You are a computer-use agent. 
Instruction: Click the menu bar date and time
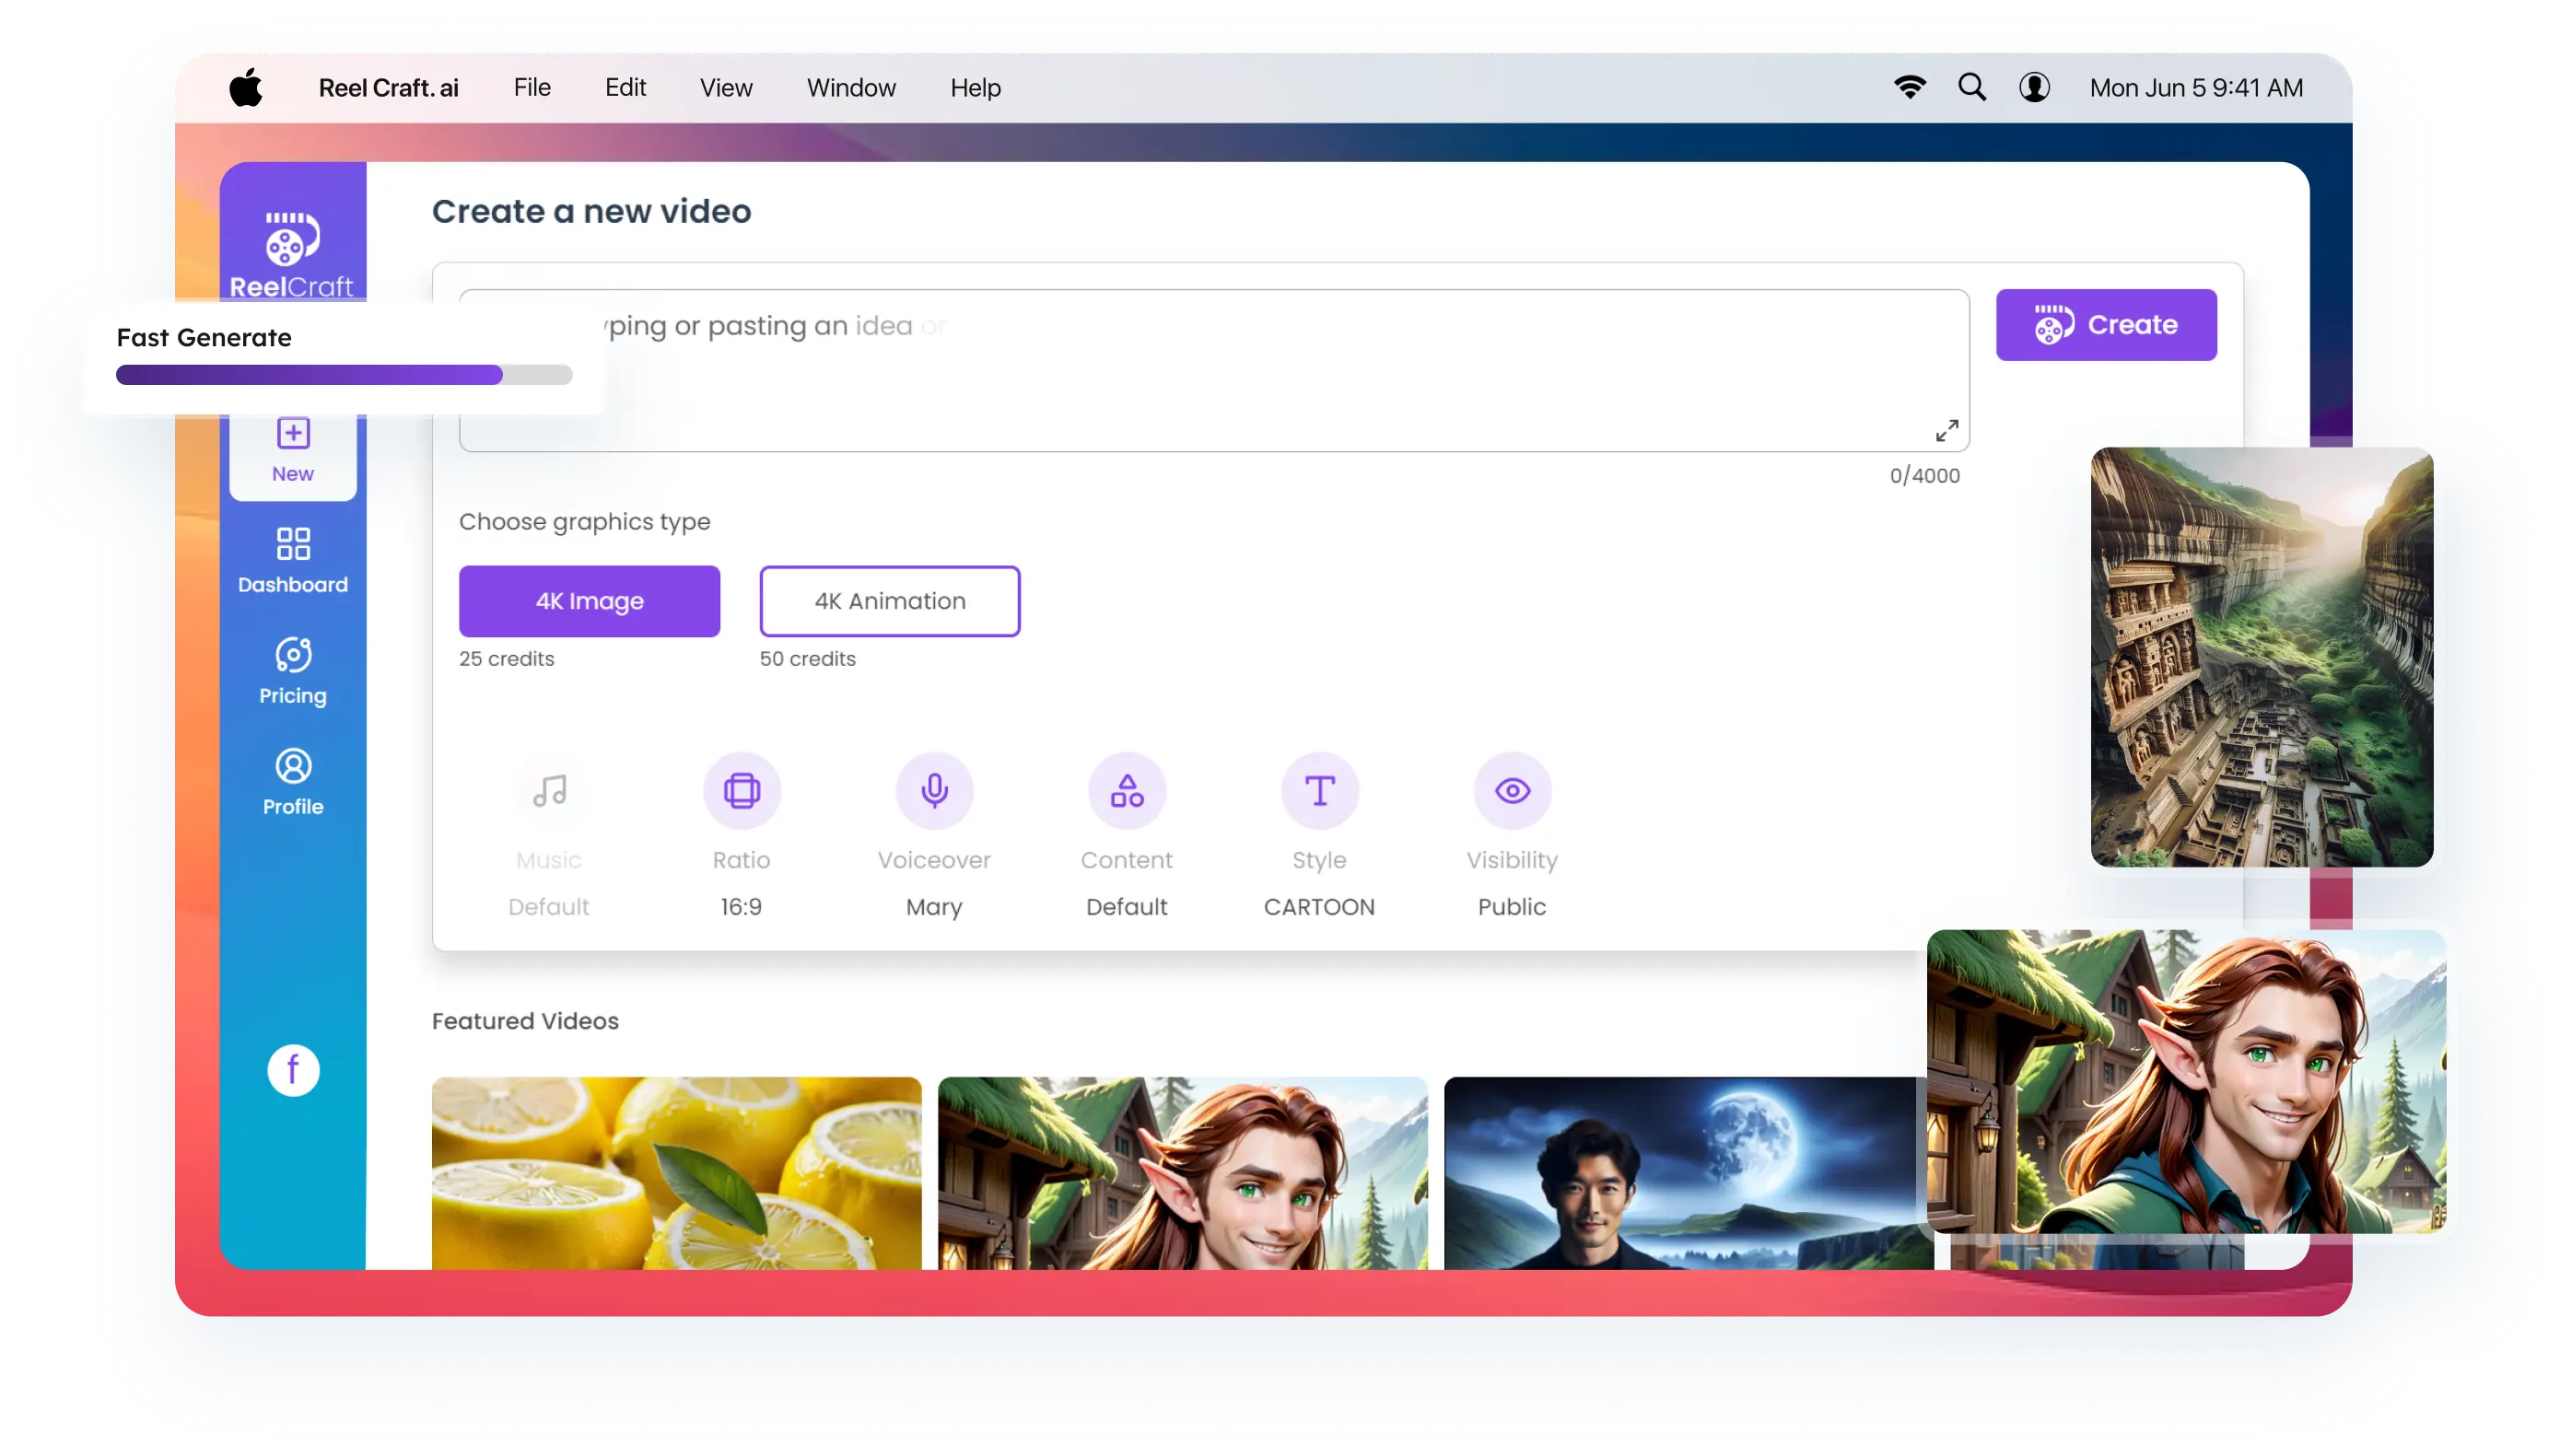pos(2196,88)
